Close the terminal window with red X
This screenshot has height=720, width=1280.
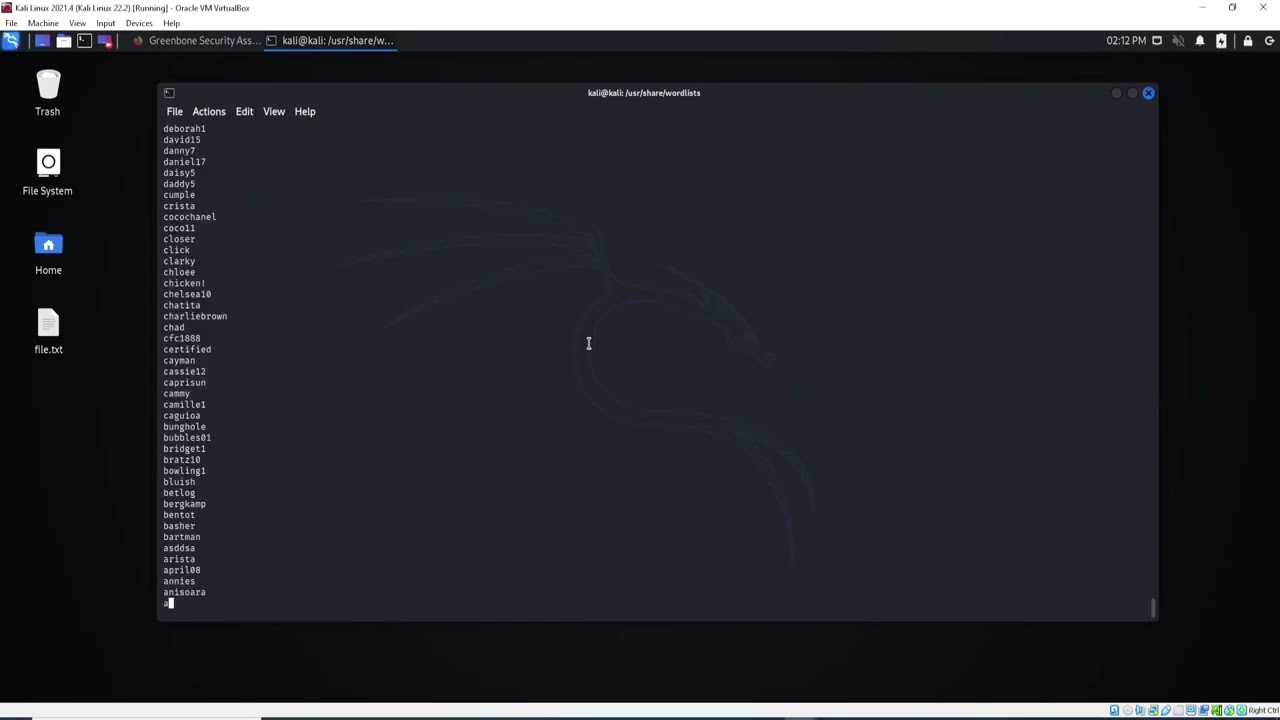pyautogui.click(x=1148, y=93)
